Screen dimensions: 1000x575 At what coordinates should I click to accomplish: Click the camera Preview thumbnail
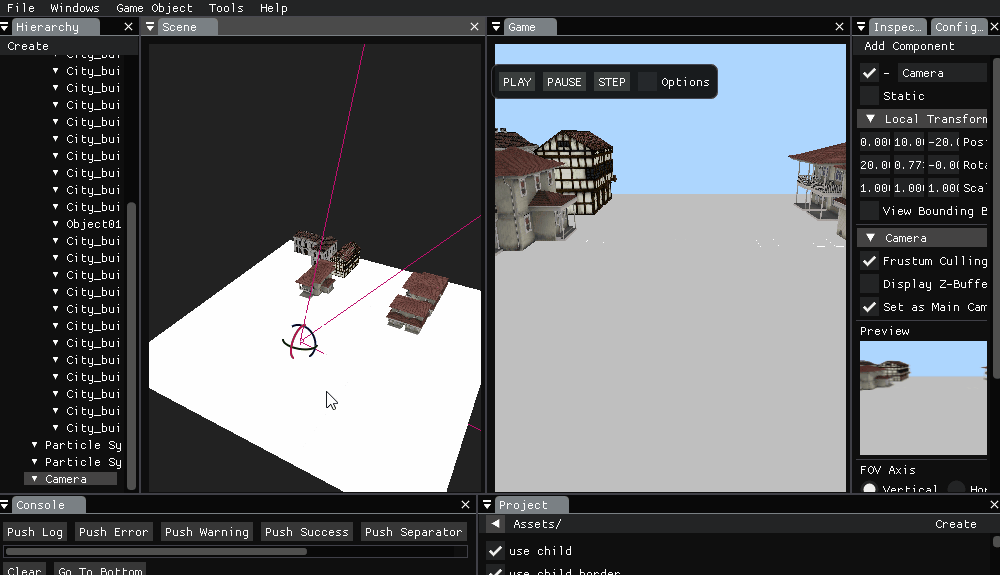922,397
